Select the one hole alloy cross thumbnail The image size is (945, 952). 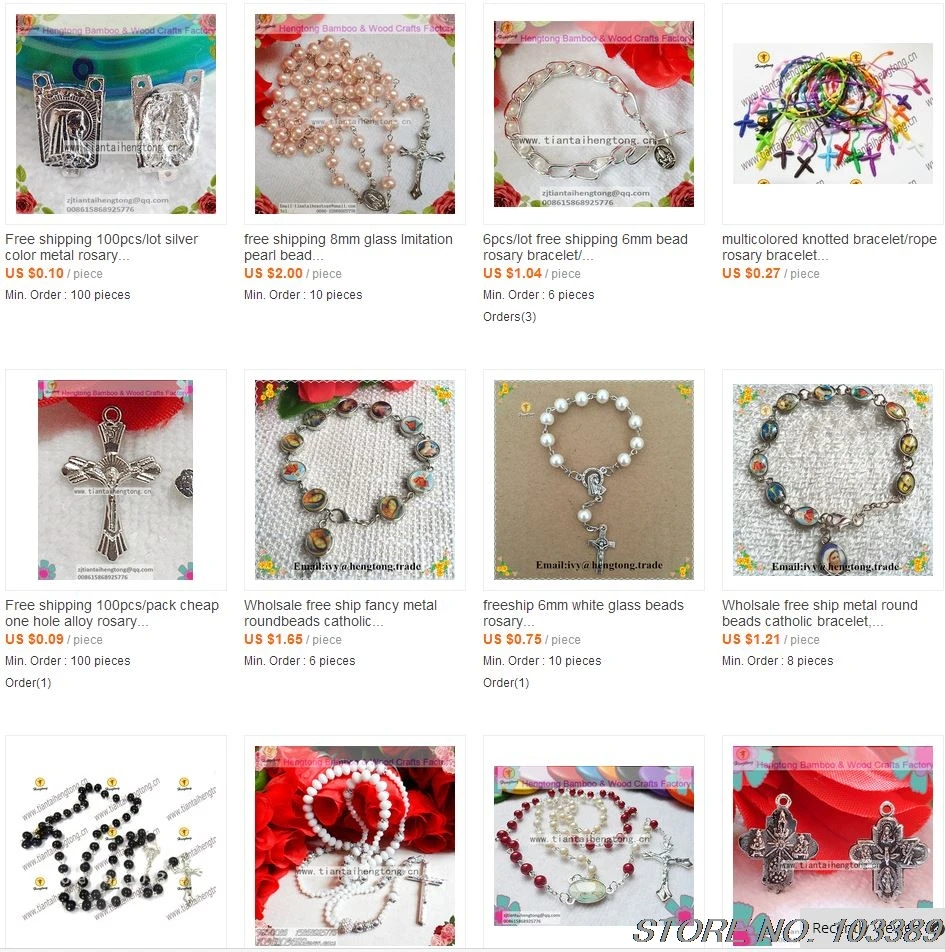point(115,480)
